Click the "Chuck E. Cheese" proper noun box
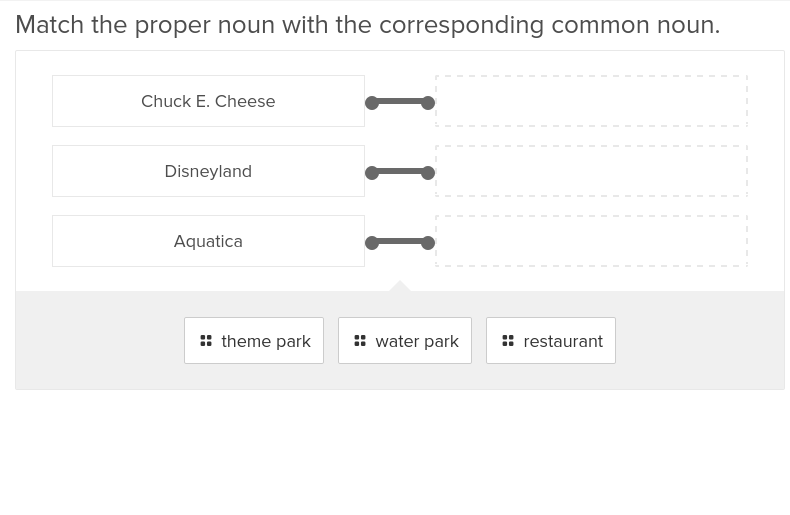 208,101
